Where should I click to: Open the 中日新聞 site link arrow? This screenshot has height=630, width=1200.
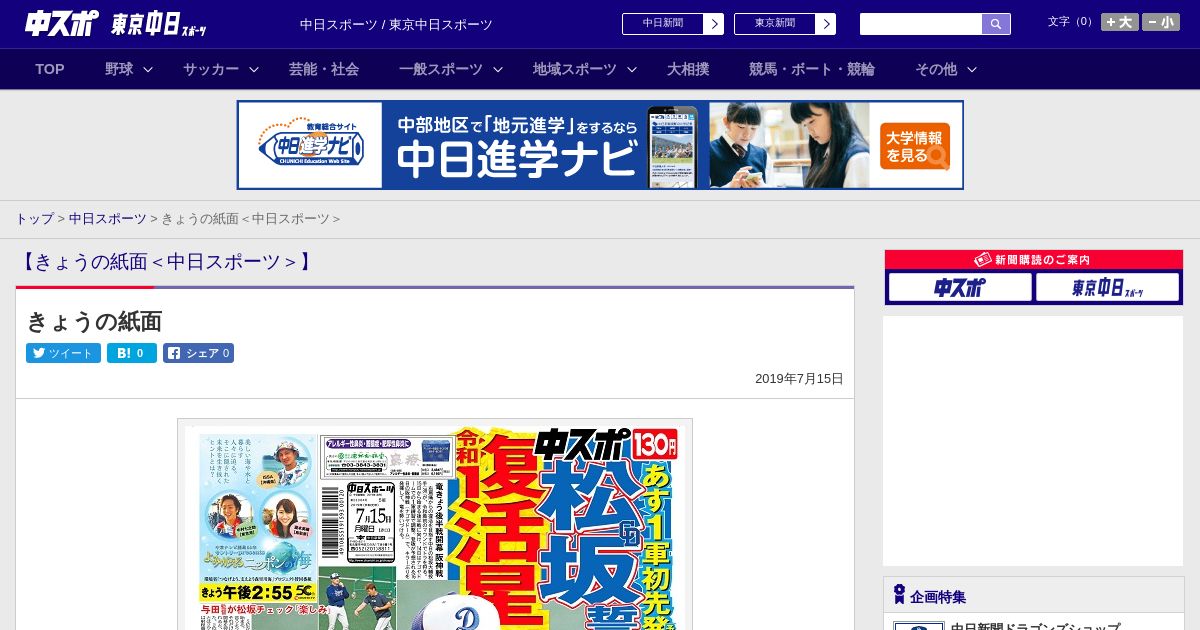(x=713, y=24)
